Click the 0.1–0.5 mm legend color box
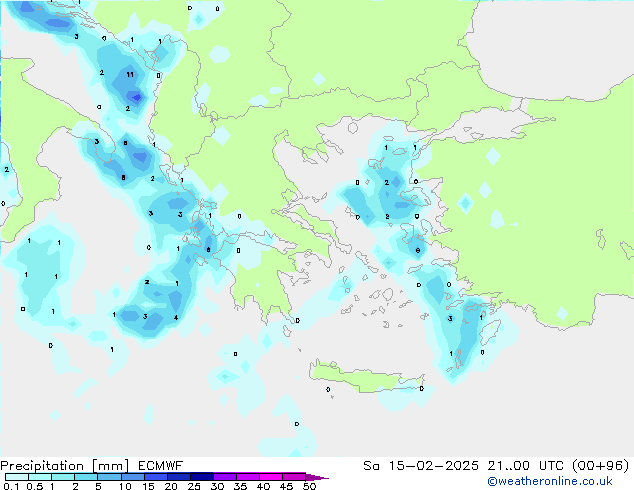This screenshot has width=634, height=490. [17, 477]
